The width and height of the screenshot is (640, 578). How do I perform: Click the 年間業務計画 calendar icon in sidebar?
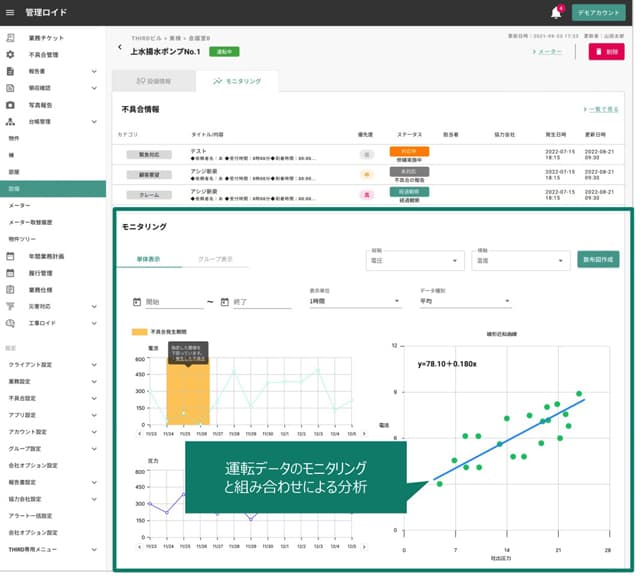(x=10, y=256)
